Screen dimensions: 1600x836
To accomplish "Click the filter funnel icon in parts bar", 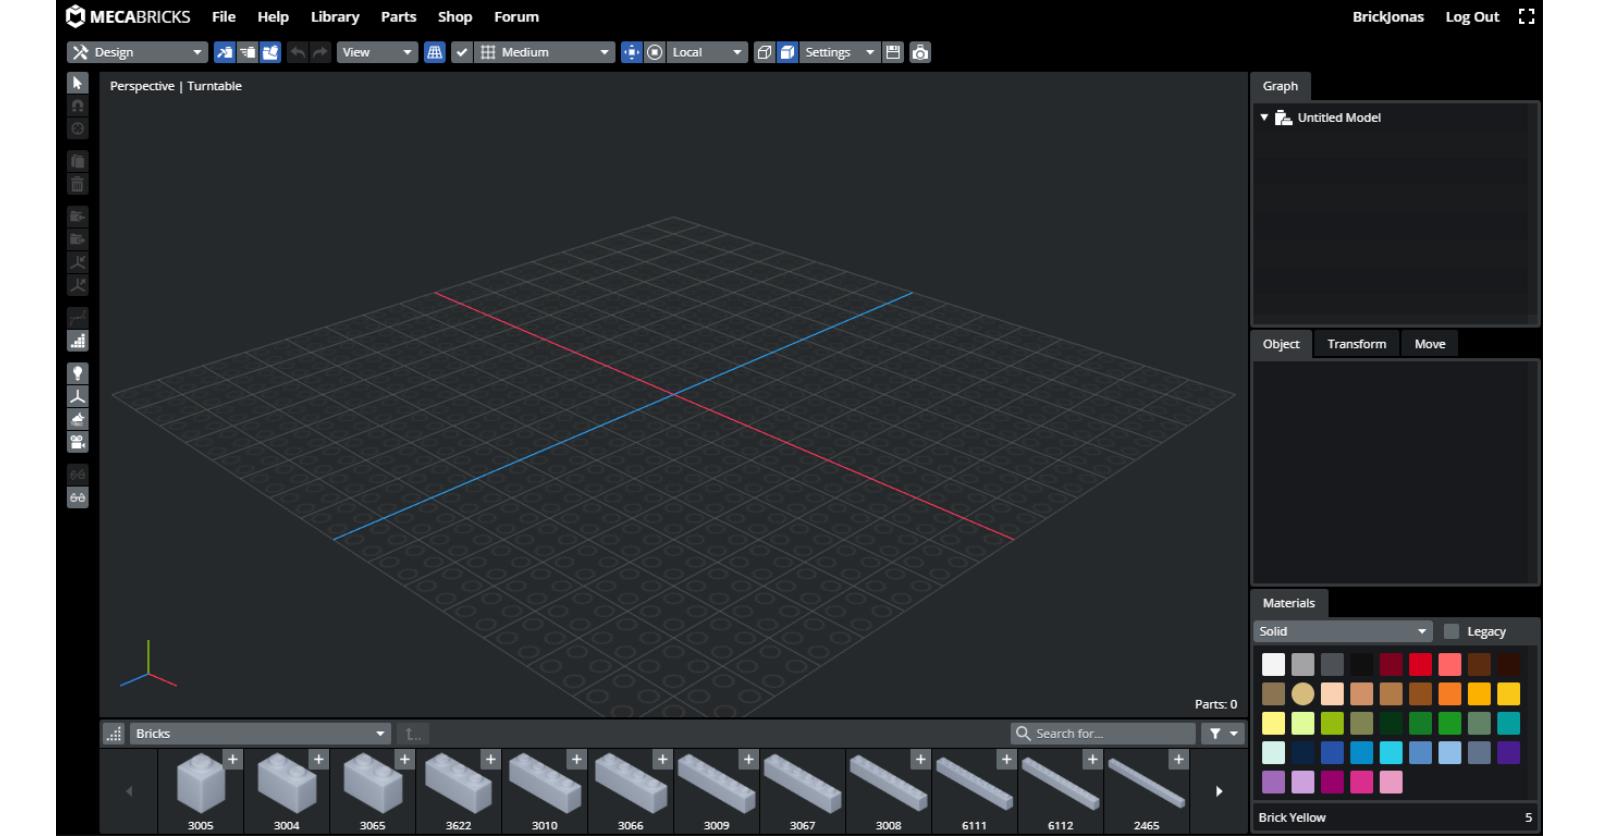I will [1216, 733].
